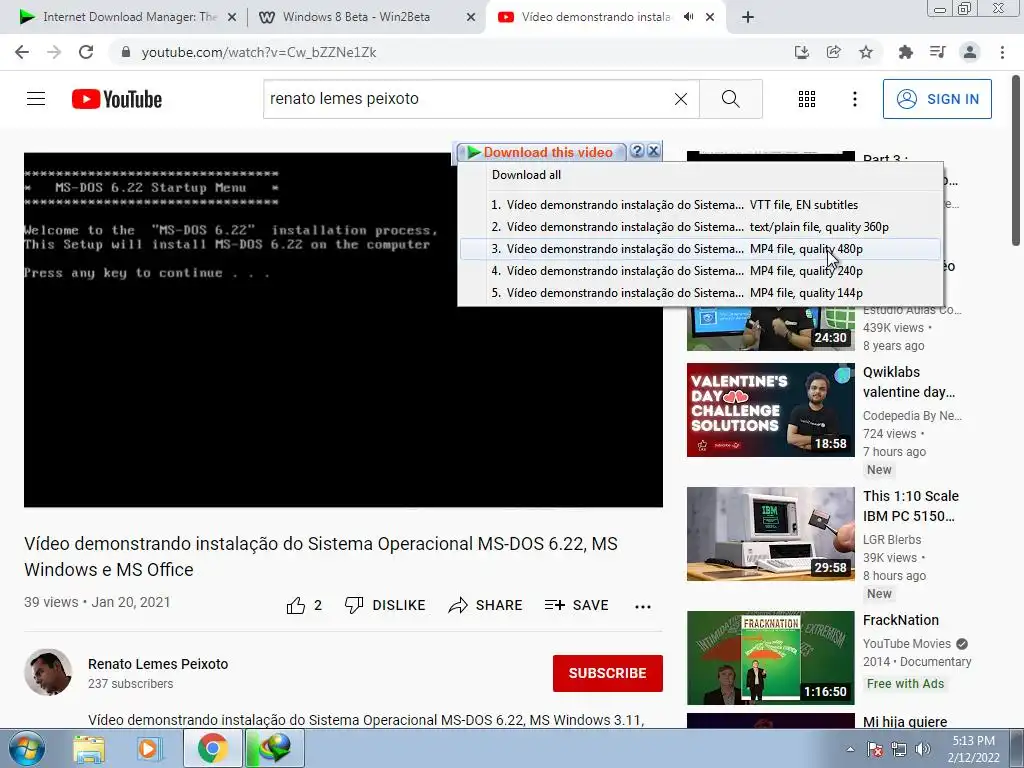Mute the YouTube tab audio icon

tap(688, 17)
